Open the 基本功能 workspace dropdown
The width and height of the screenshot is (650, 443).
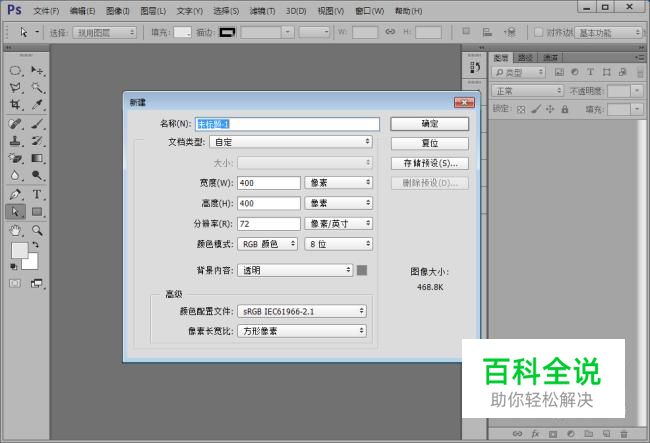pyautogui.click(x=609, y=32)
